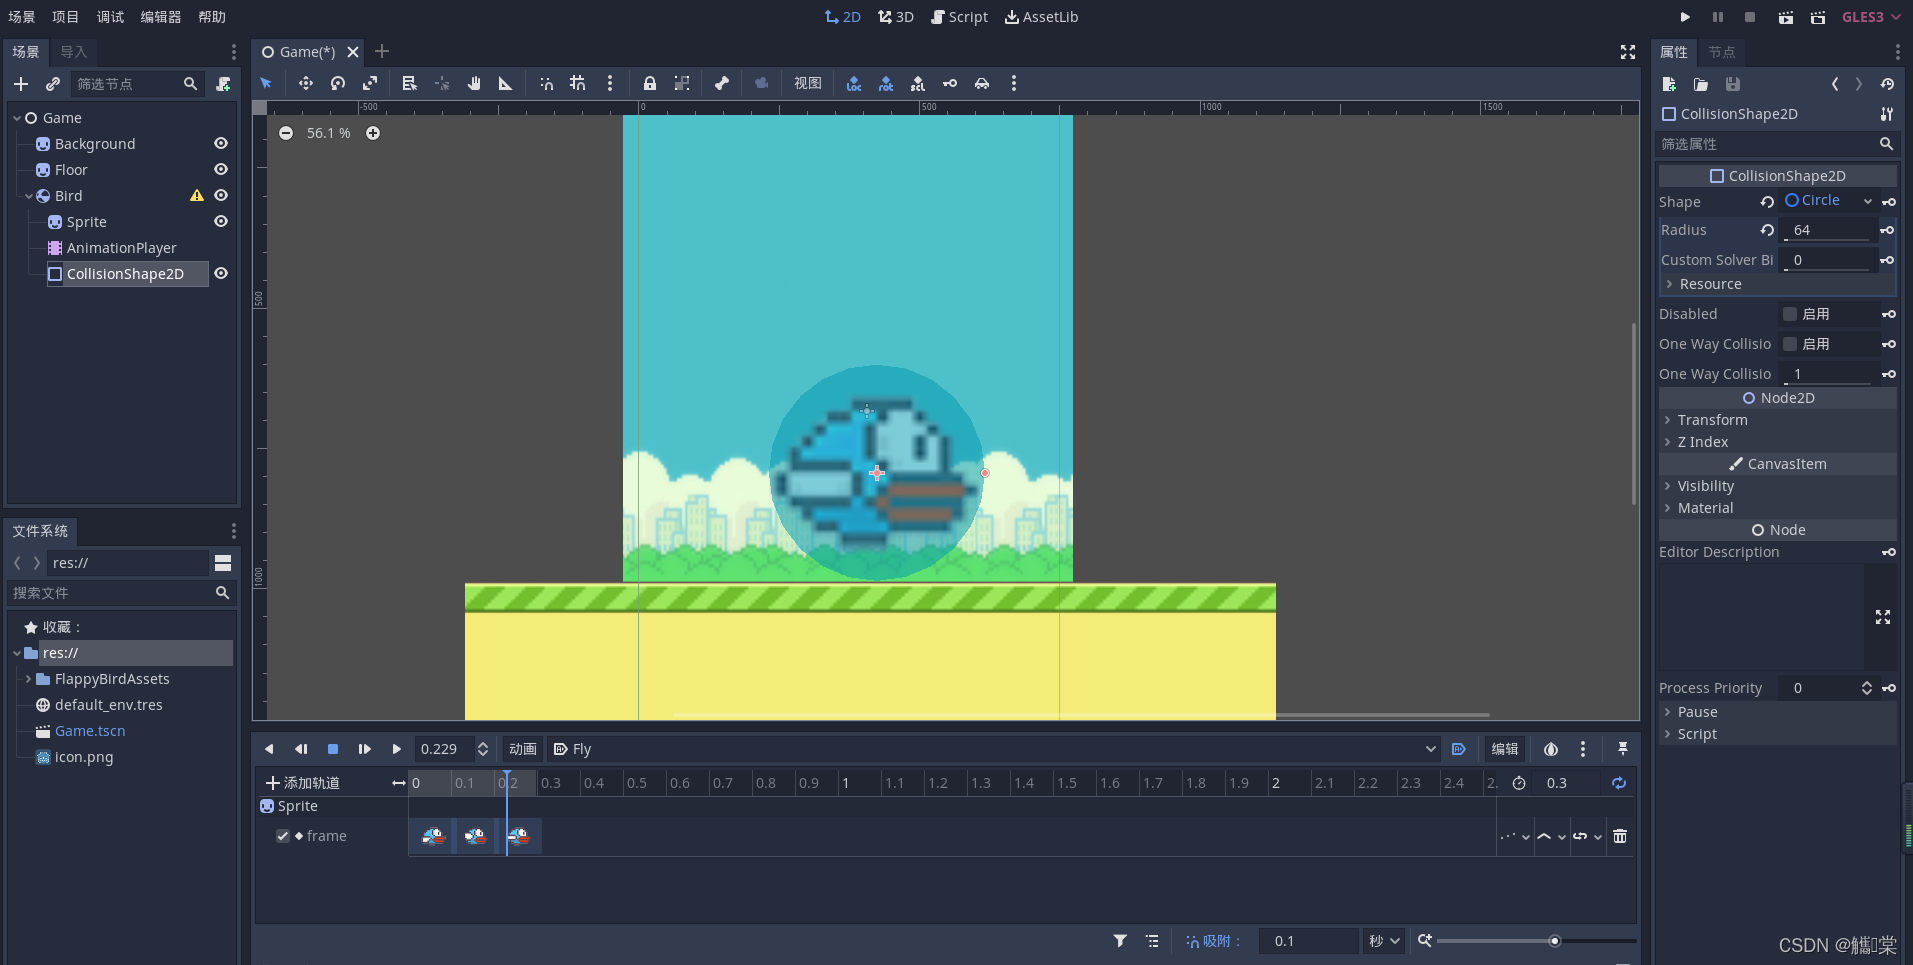This screenshot has height=965, width=1913.
Task: Create a new resource in the Inspector
Action: [1669, 84]
